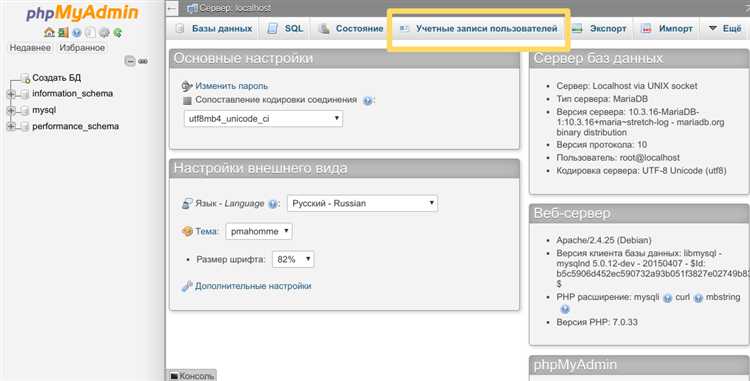This screenshot has height=381, width=750.
Task: Open the utf8mb4_unicode_ci collation dropdown
Action: [x=263, y=119]
